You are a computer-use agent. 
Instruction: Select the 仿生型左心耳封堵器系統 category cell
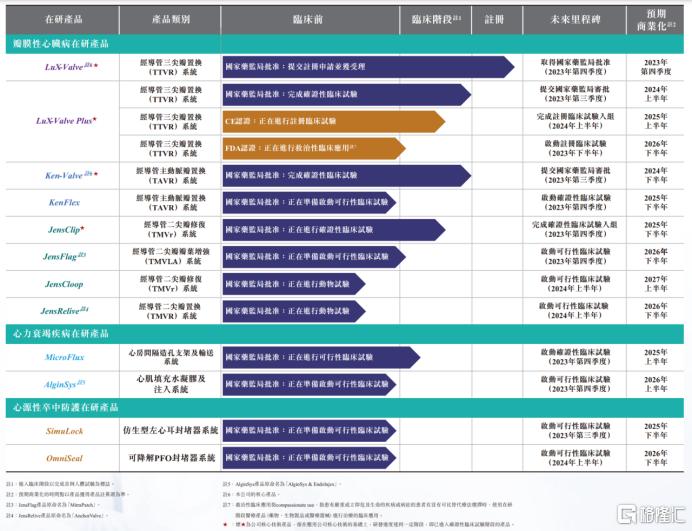(170, 431)
